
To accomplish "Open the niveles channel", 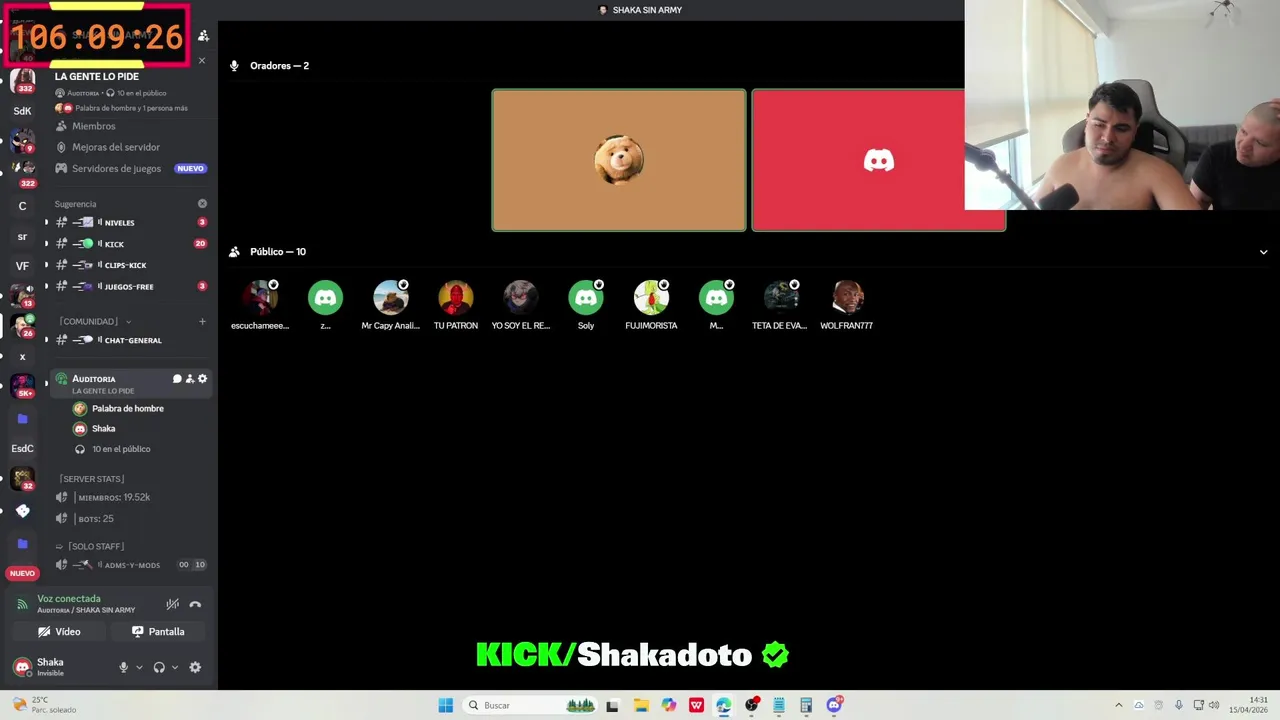I will click(130, 222).
